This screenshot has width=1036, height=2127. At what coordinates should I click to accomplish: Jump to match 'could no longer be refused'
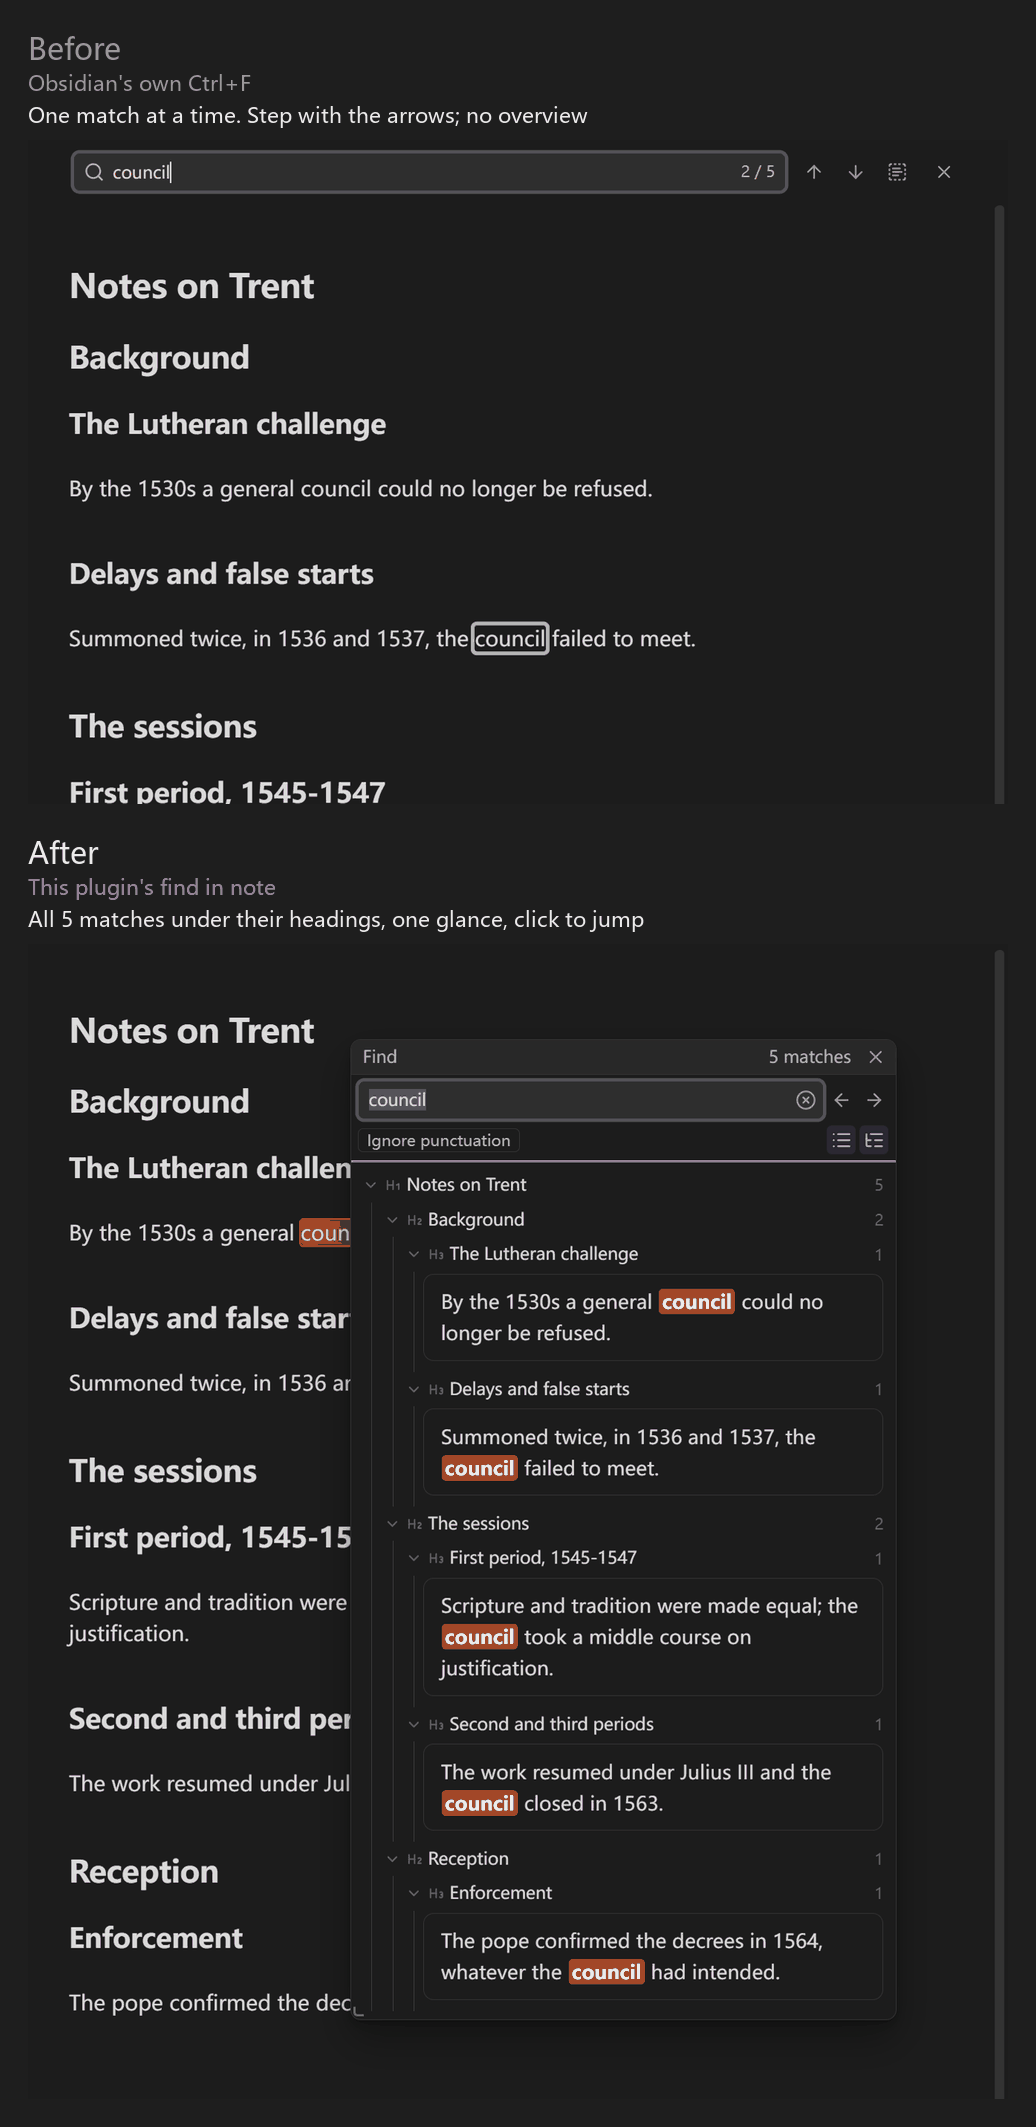[x=653, y=1317]
